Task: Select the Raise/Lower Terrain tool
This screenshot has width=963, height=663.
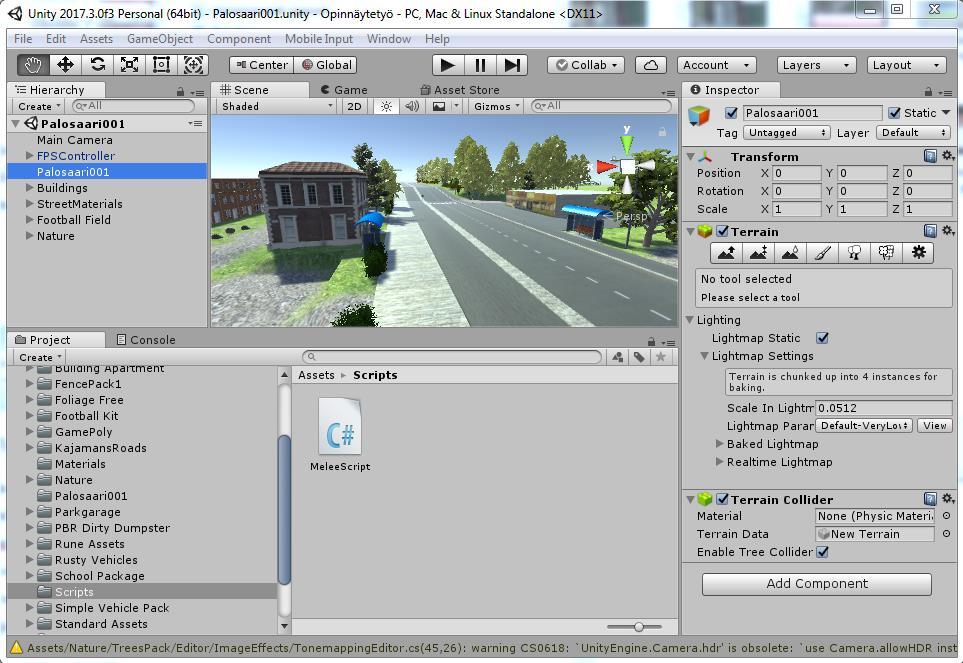Action: (x=726, y=252)
